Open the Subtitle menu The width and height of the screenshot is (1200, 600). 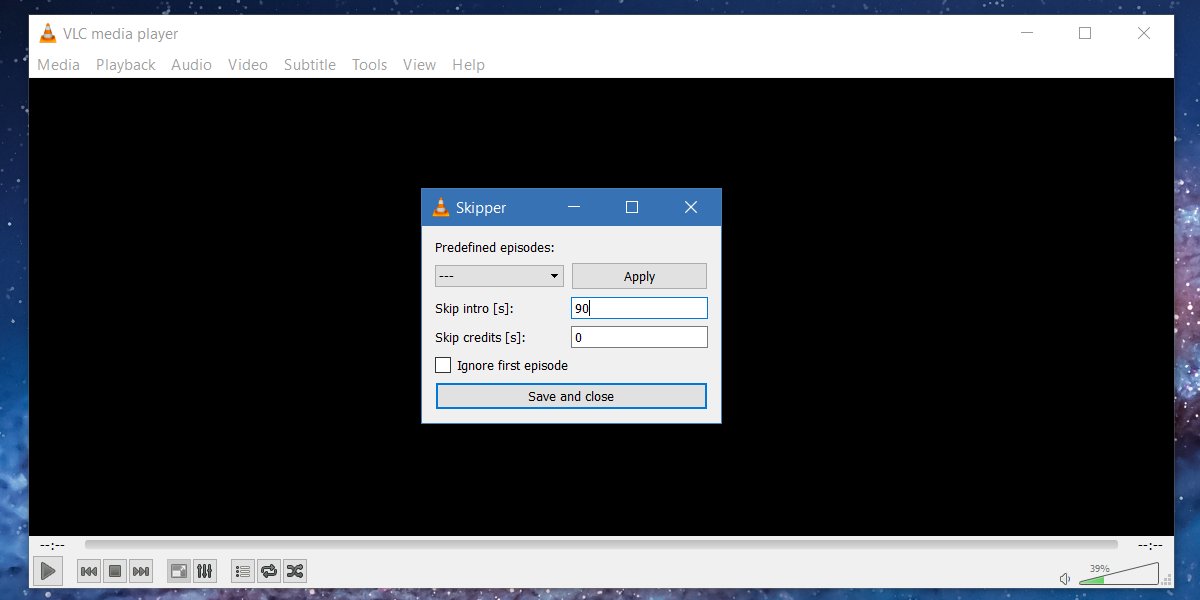(x=310, y=65)
